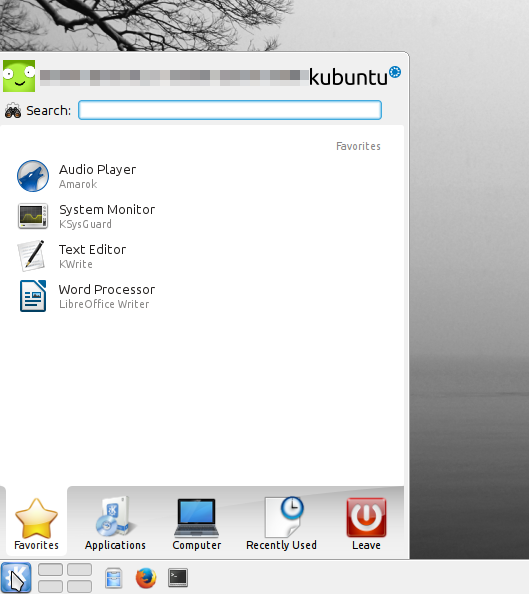The width and height of the screenshot is (529, 594).
Task: Open the Amarok Audio Player icon
Action: (33, 176)
